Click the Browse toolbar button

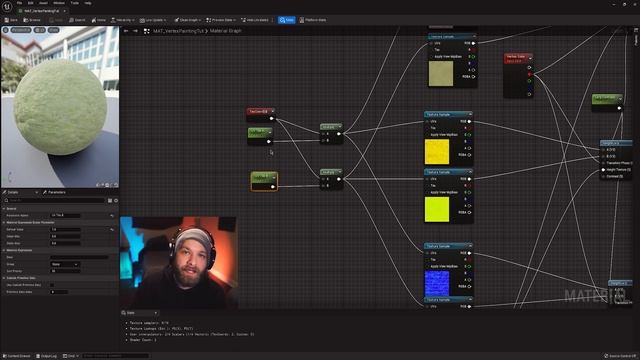coord(32,20)
